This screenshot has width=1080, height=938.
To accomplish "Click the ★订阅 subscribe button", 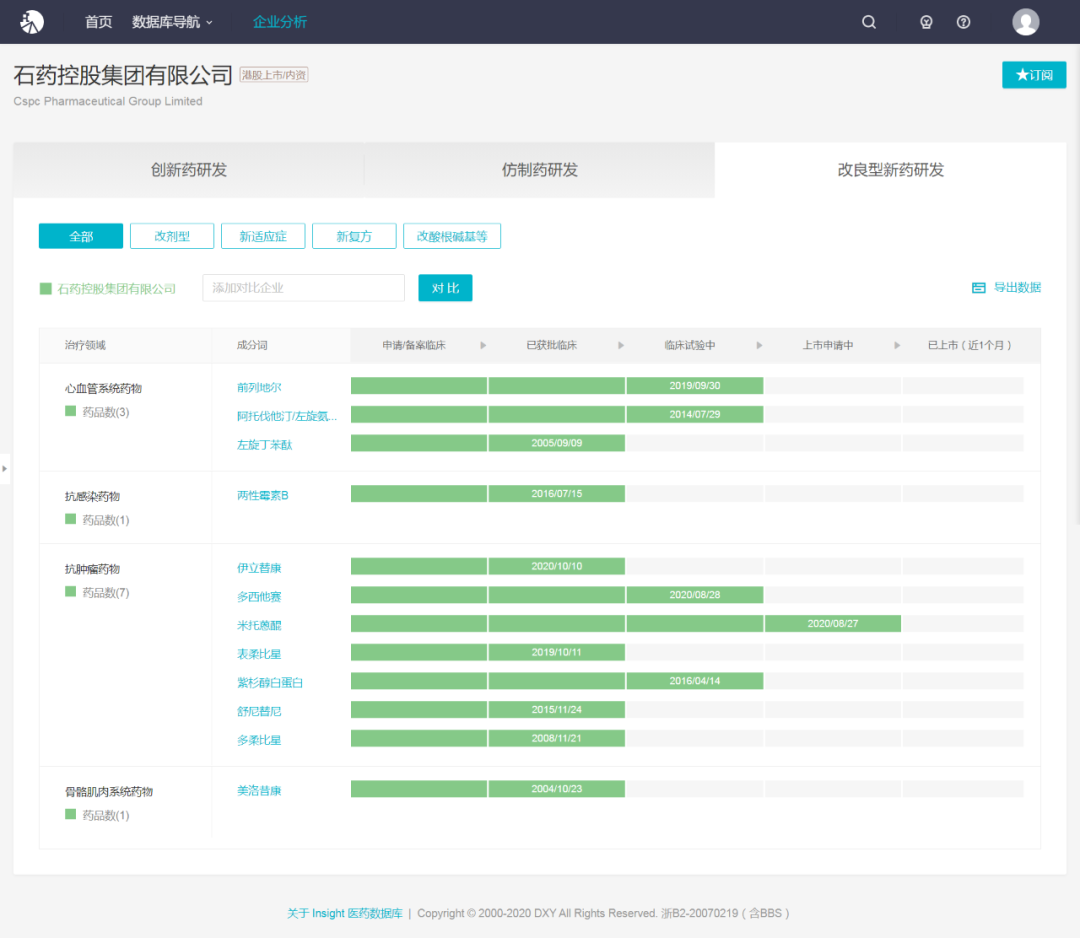I will click(1034, 75).
